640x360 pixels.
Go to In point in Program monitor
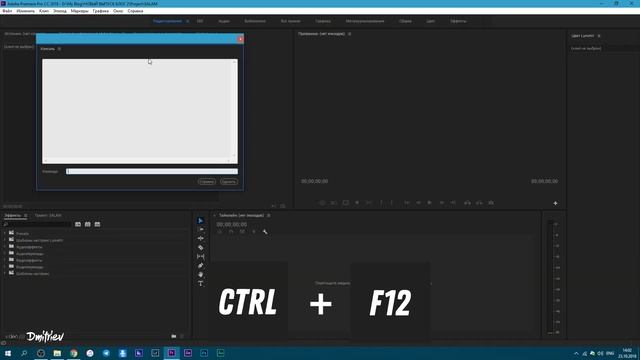click(407, 203)
